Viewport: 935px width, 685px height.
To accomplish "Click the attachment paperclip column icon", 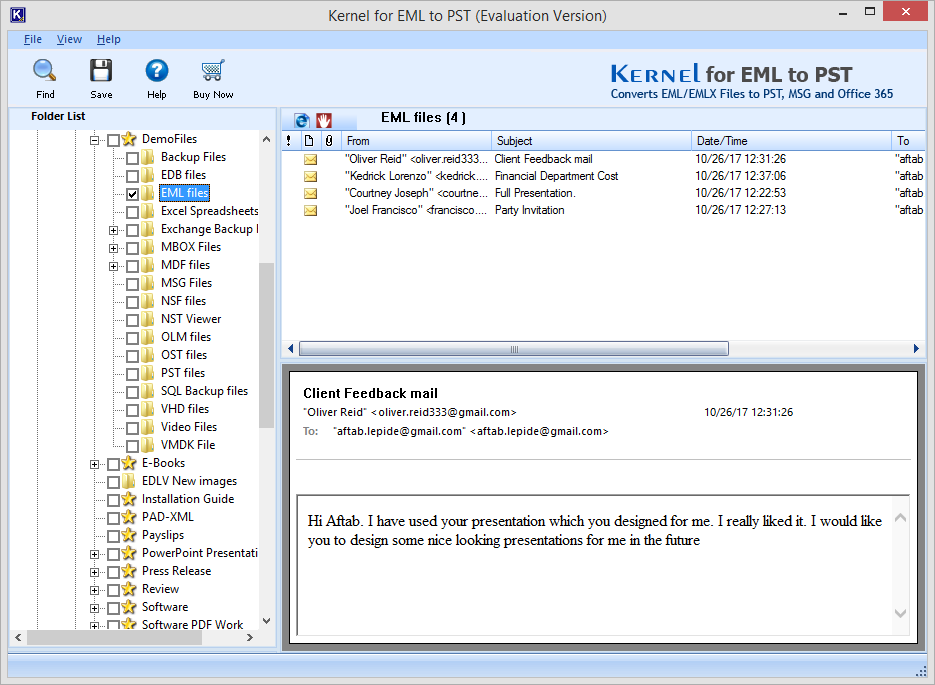I will (x=329, y=141).
